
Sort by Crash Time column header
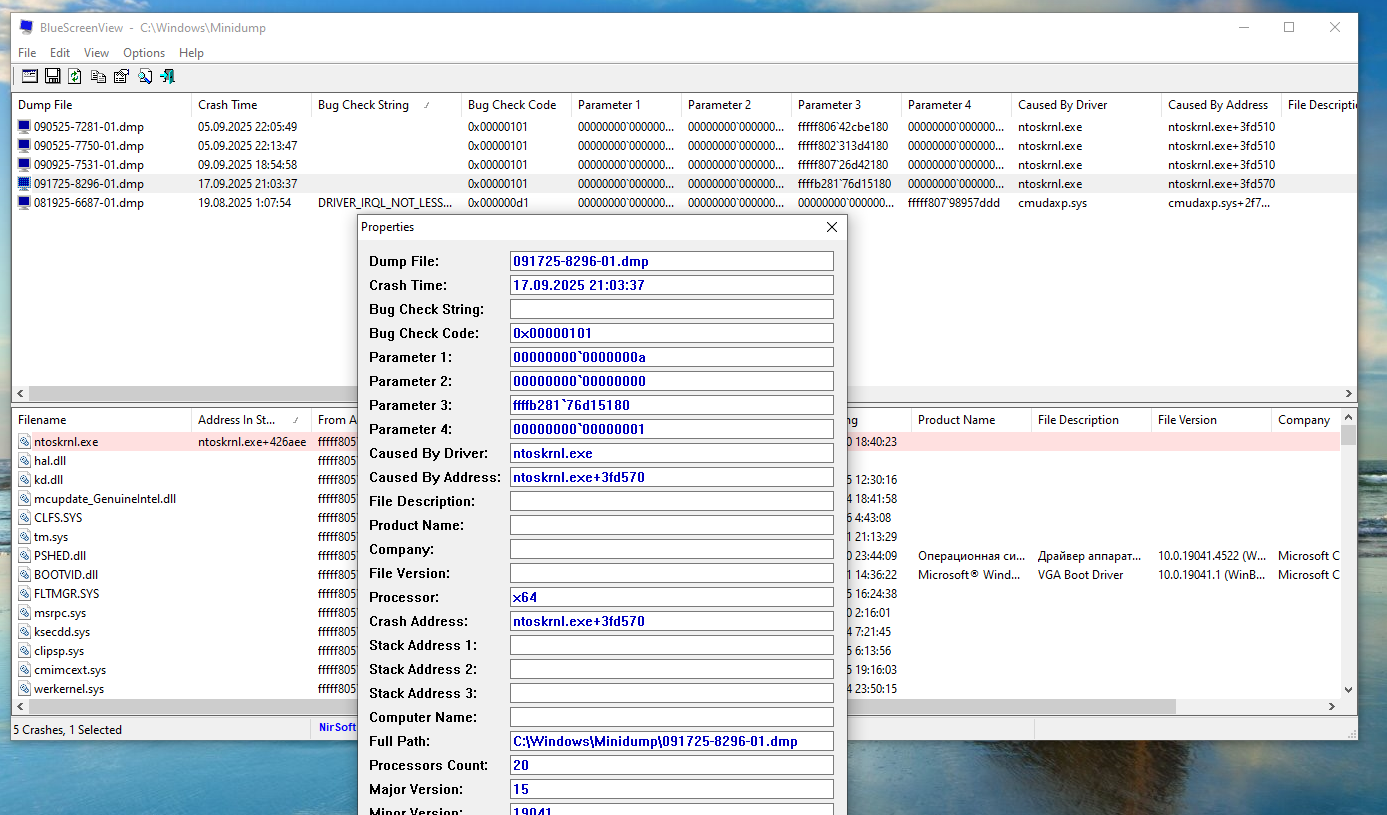(x=251, y=105)
